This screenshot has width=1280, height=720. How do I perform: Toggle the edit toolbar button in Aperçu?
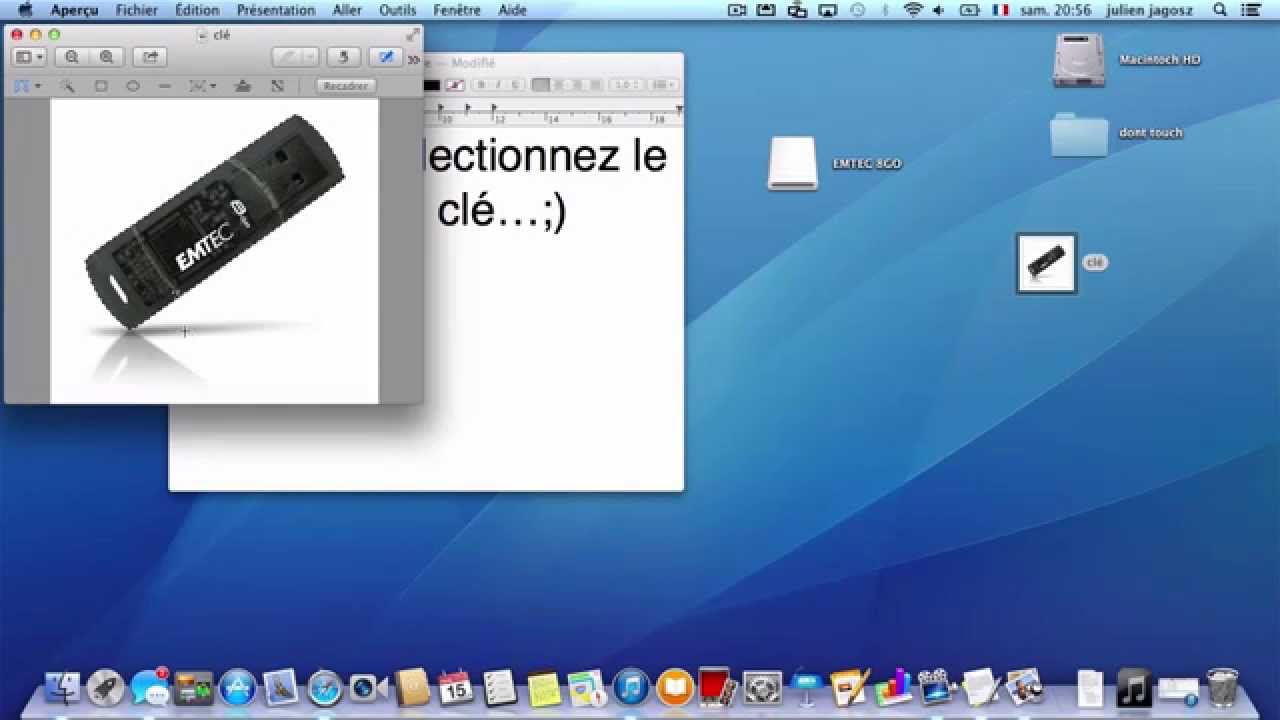coord(386,57)
